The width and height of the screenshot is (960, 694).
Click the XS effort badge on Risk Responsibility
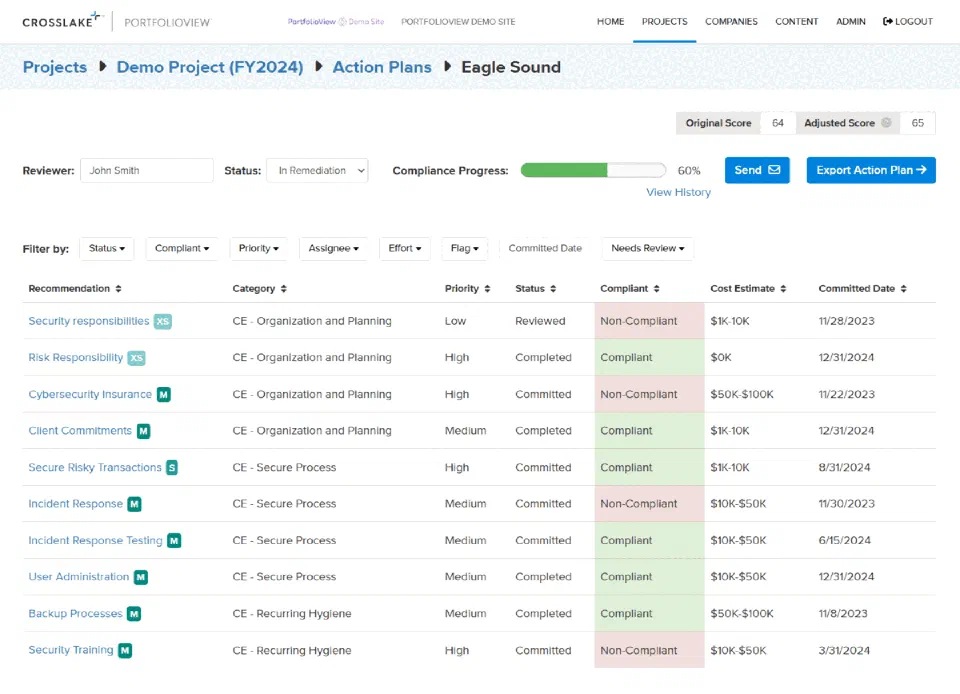click(137, 358)
